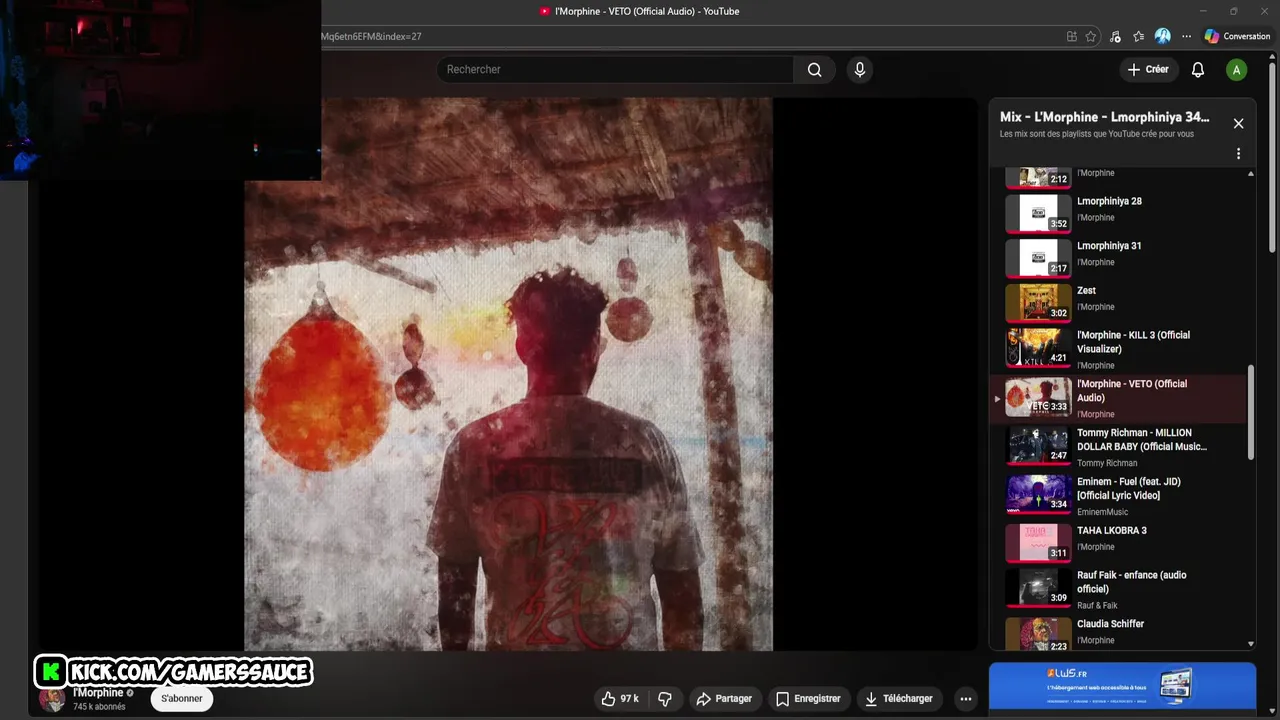
Task: Click the 'TAHA LKOBRA 3' title text
Action: coord(1112,531)
